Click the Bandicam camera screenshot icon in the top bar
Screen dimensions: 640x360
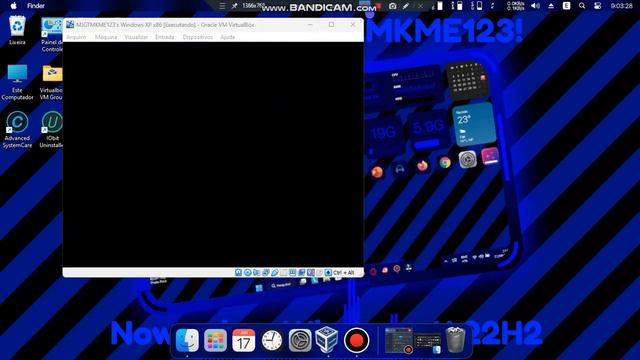(x=392, y=6)
